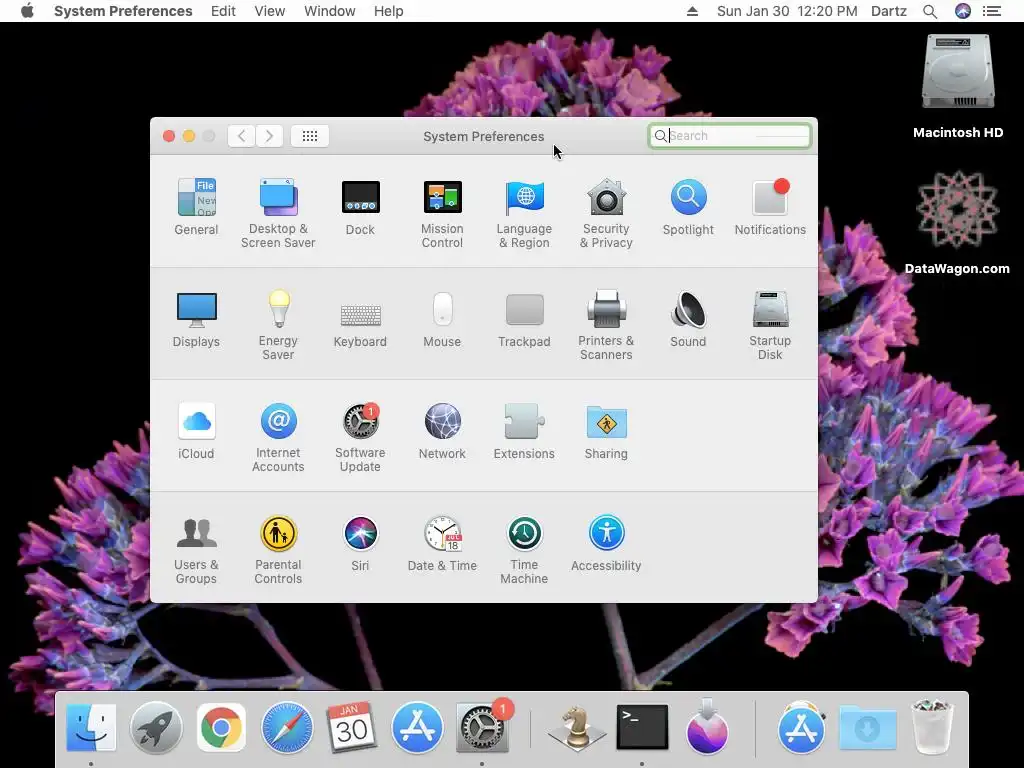Open Printers & Scanners preferences
Viewport: 1024px width, 768px height.
pos(606,325)
